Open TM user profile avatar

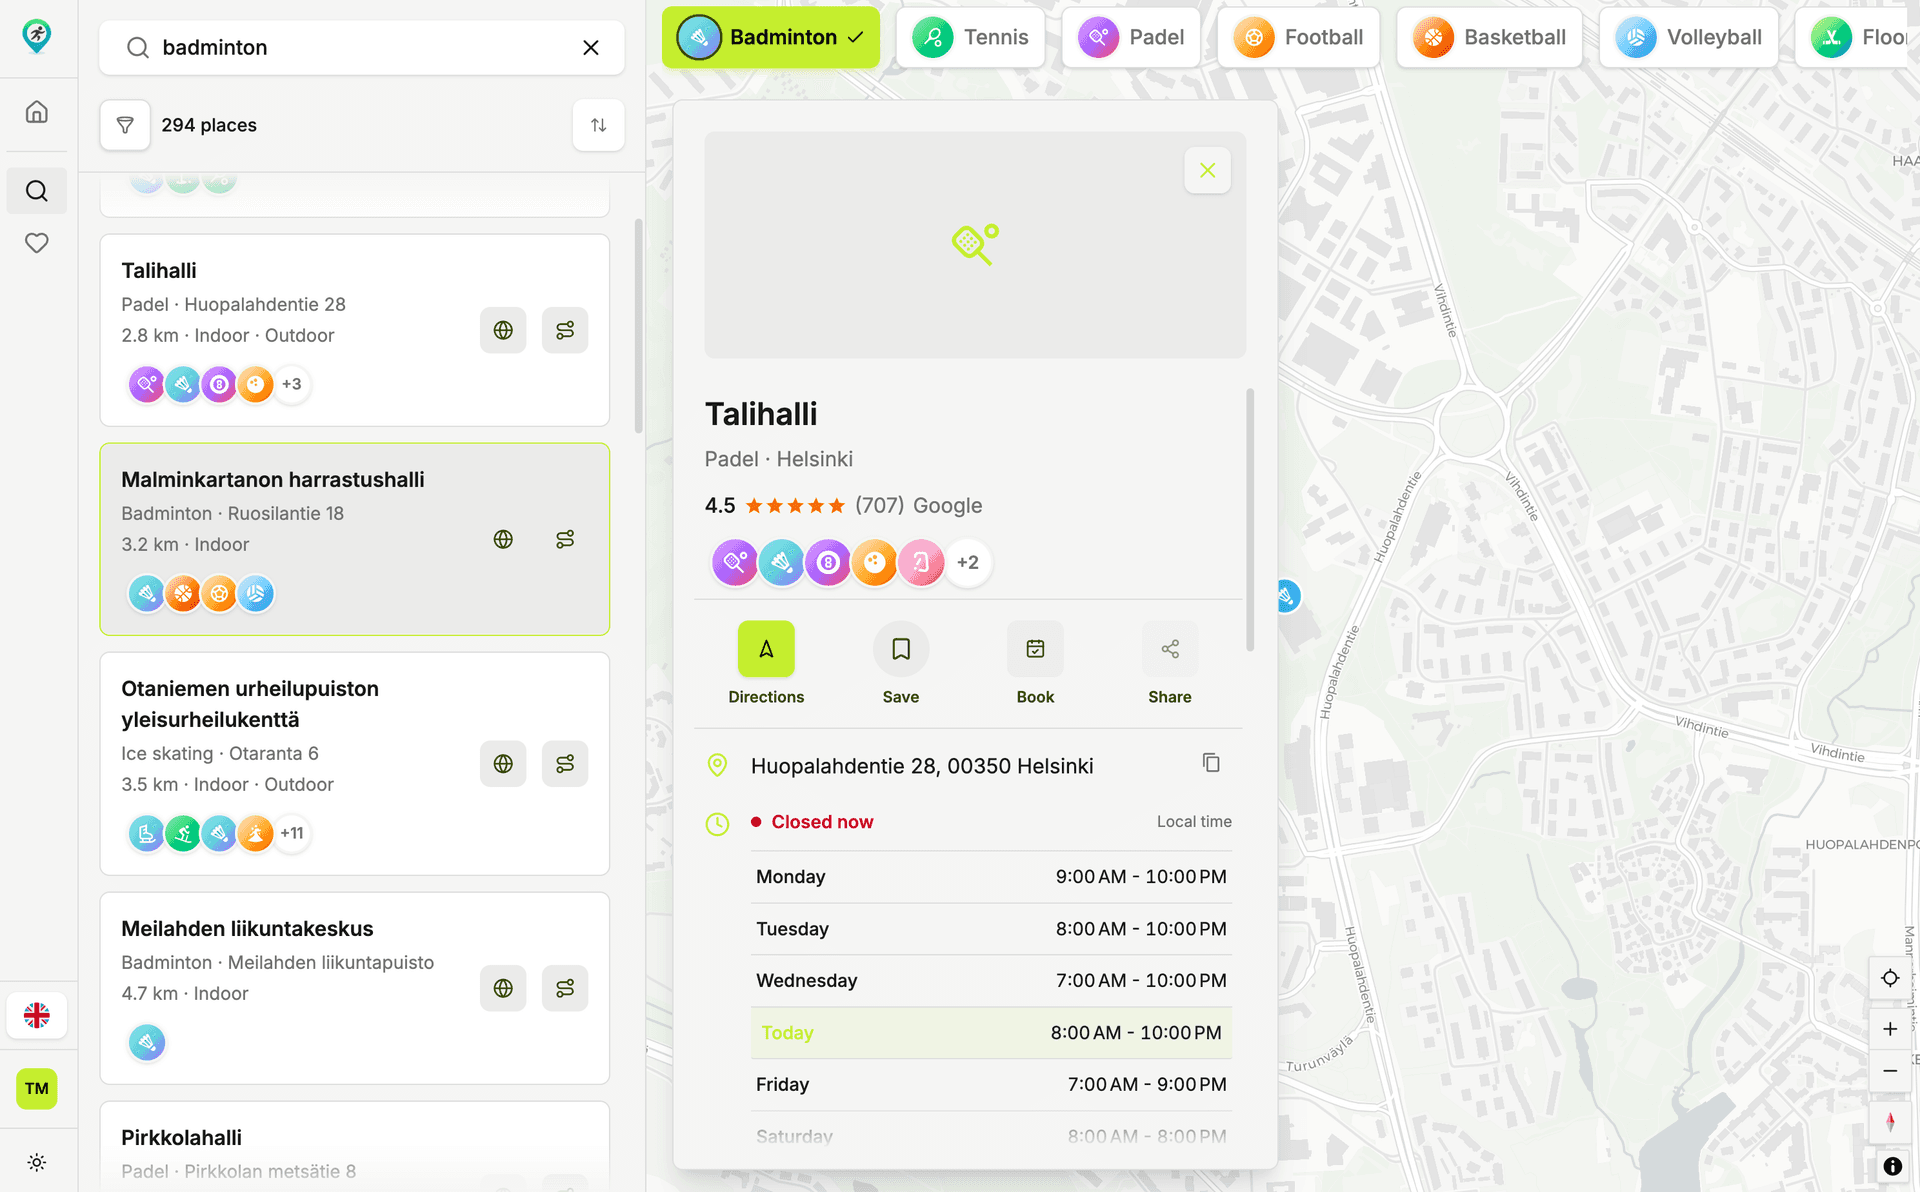pos(37,1088)
